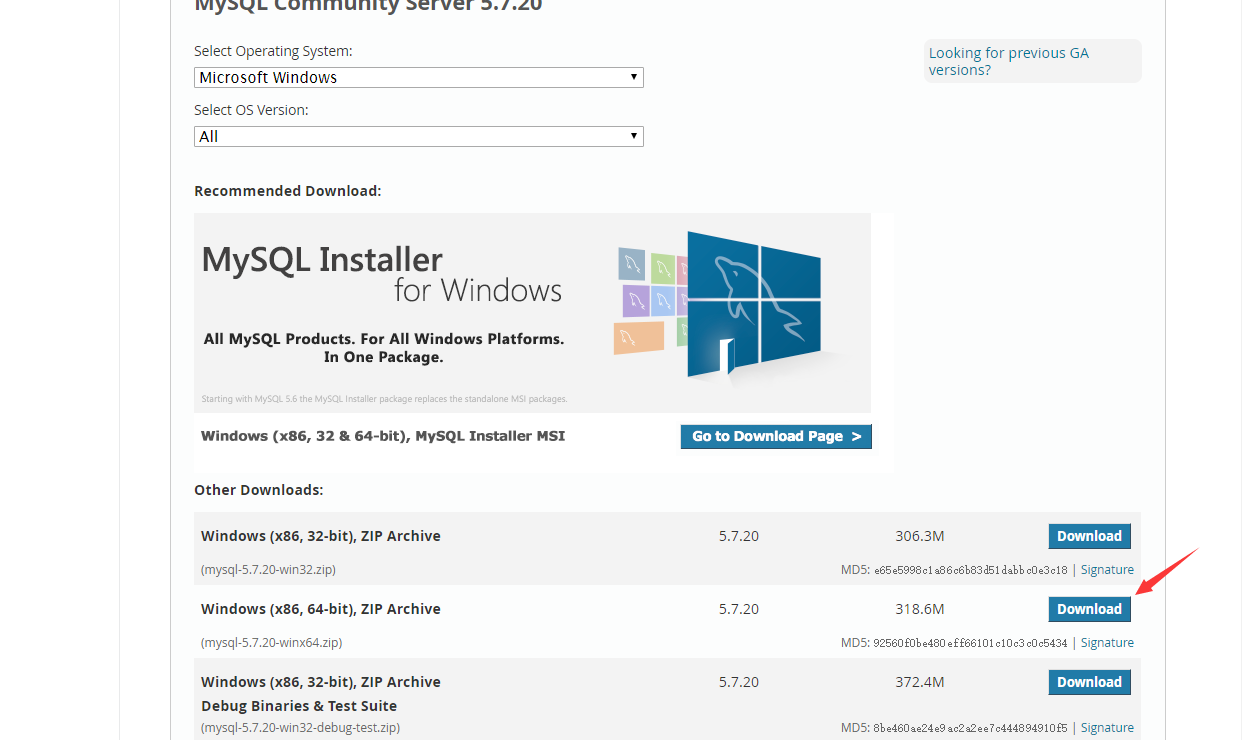
Task: Click the MySQL Community Server 5.7.20 heading
Action: (x=368, y=6)
